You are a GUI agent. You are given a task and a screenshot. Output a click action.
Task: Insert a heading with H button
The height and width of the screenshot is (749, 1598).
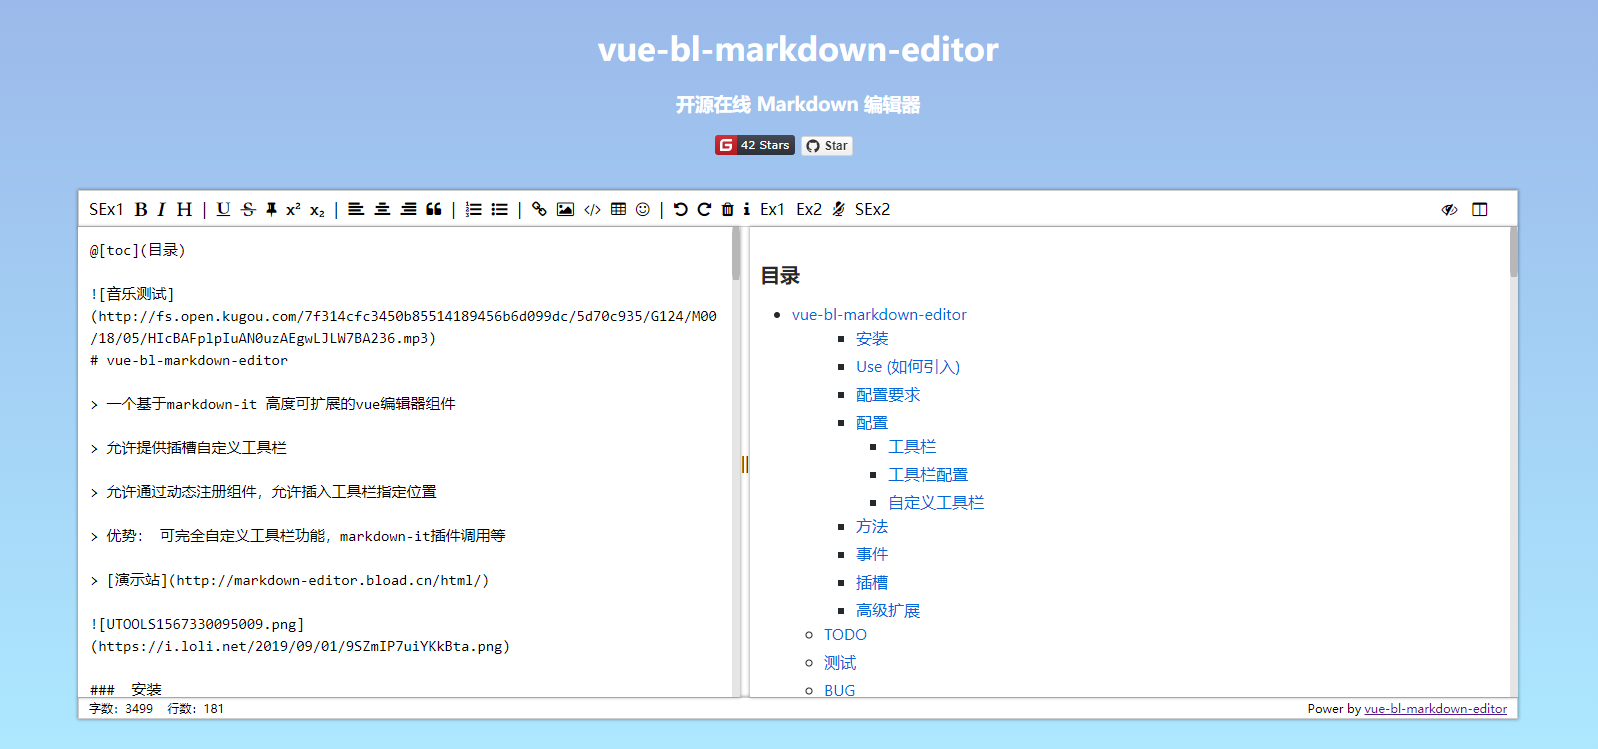(184, 209)
